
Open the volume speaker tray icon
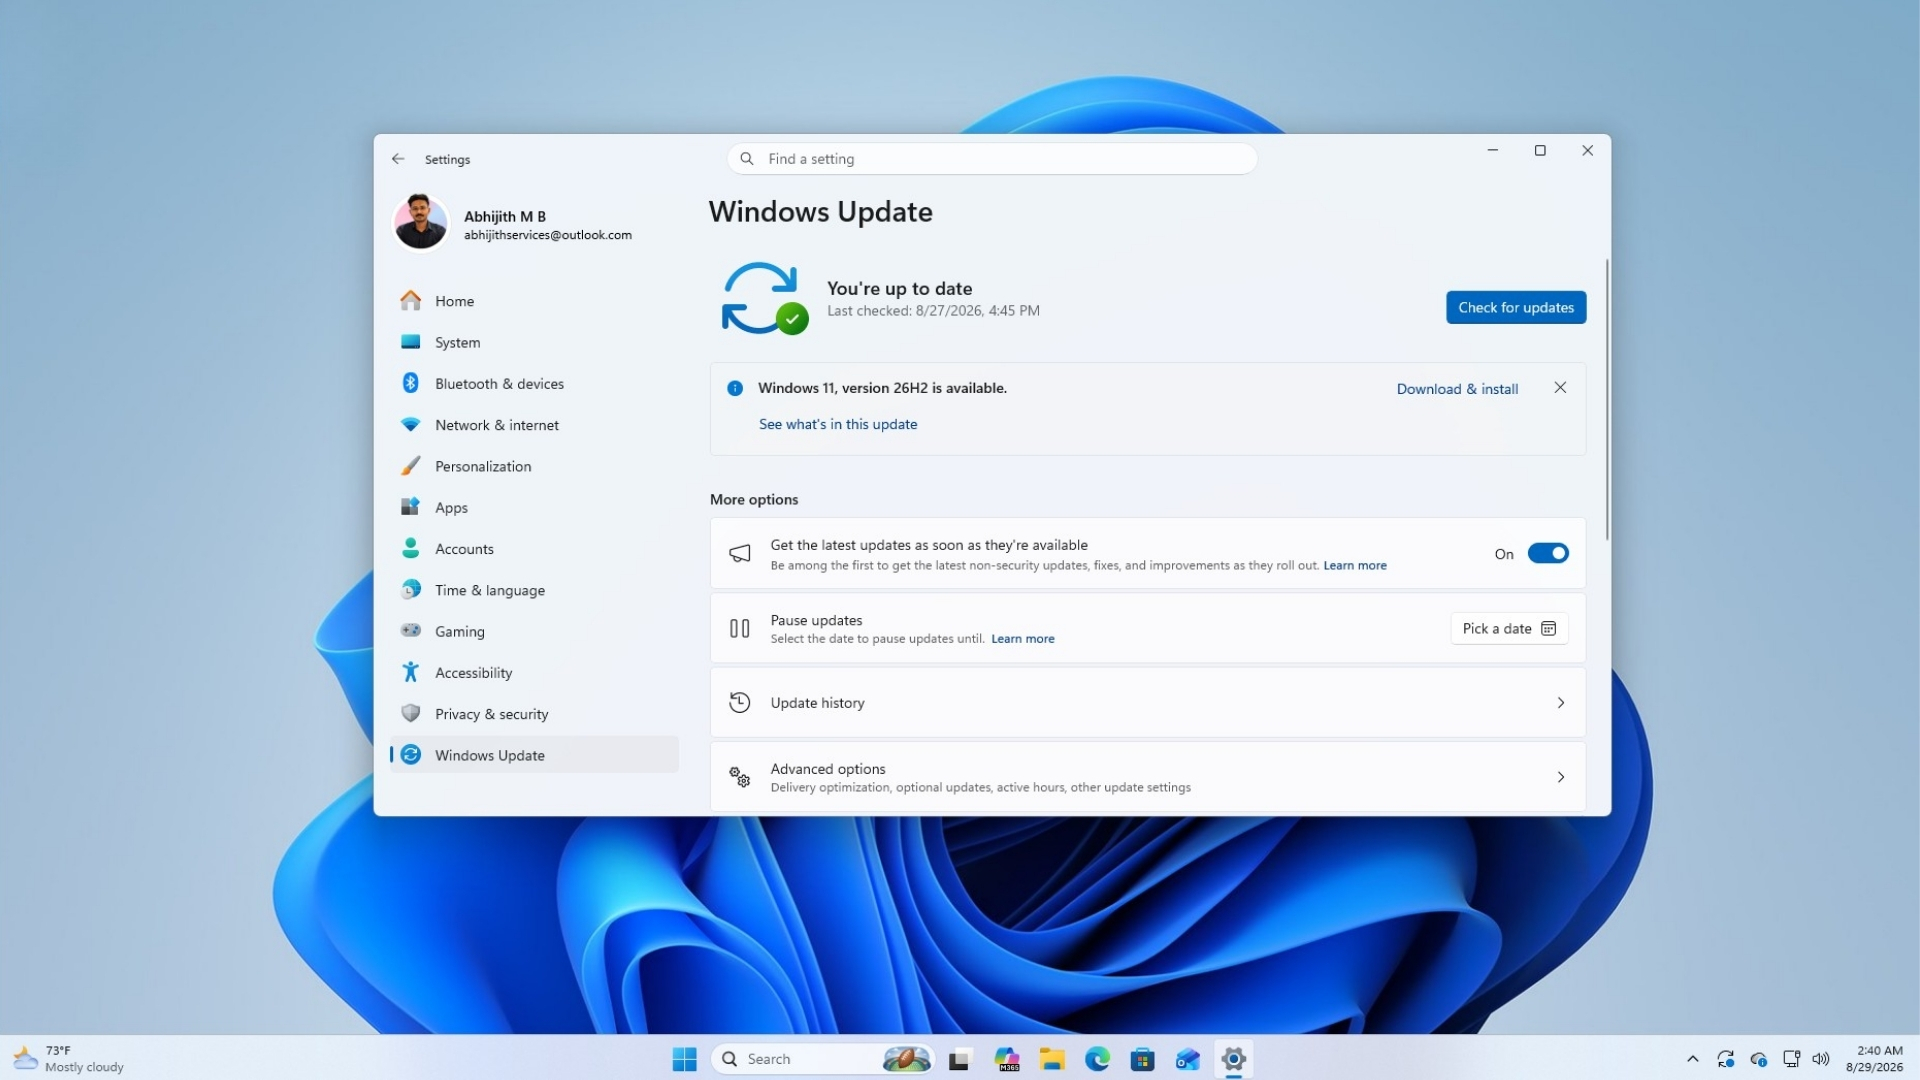[1821, 1059]
